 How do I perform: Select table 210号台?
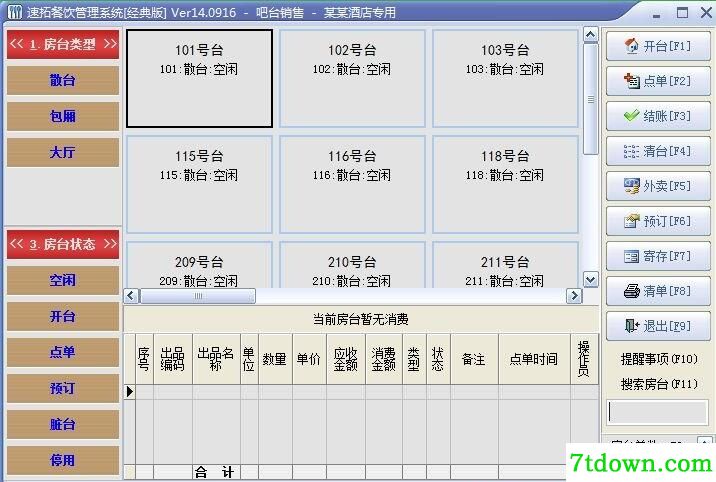[352, 265]
